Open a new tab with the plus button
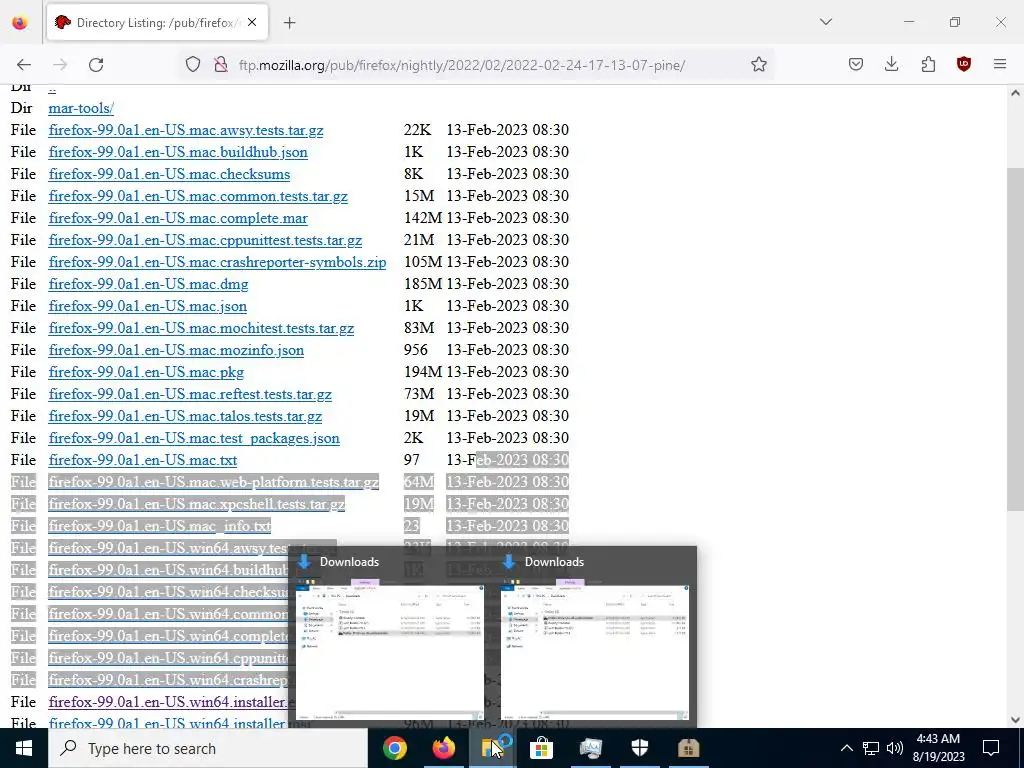Viewport: 1024px width, 768px height. click(x=290, y=23)
